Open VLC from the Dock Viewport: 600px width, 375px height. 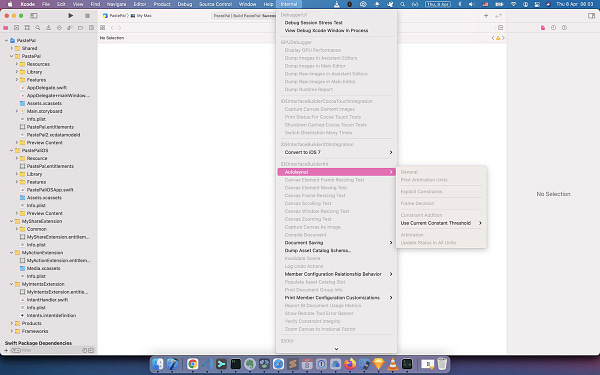click(x=393, y=364)
